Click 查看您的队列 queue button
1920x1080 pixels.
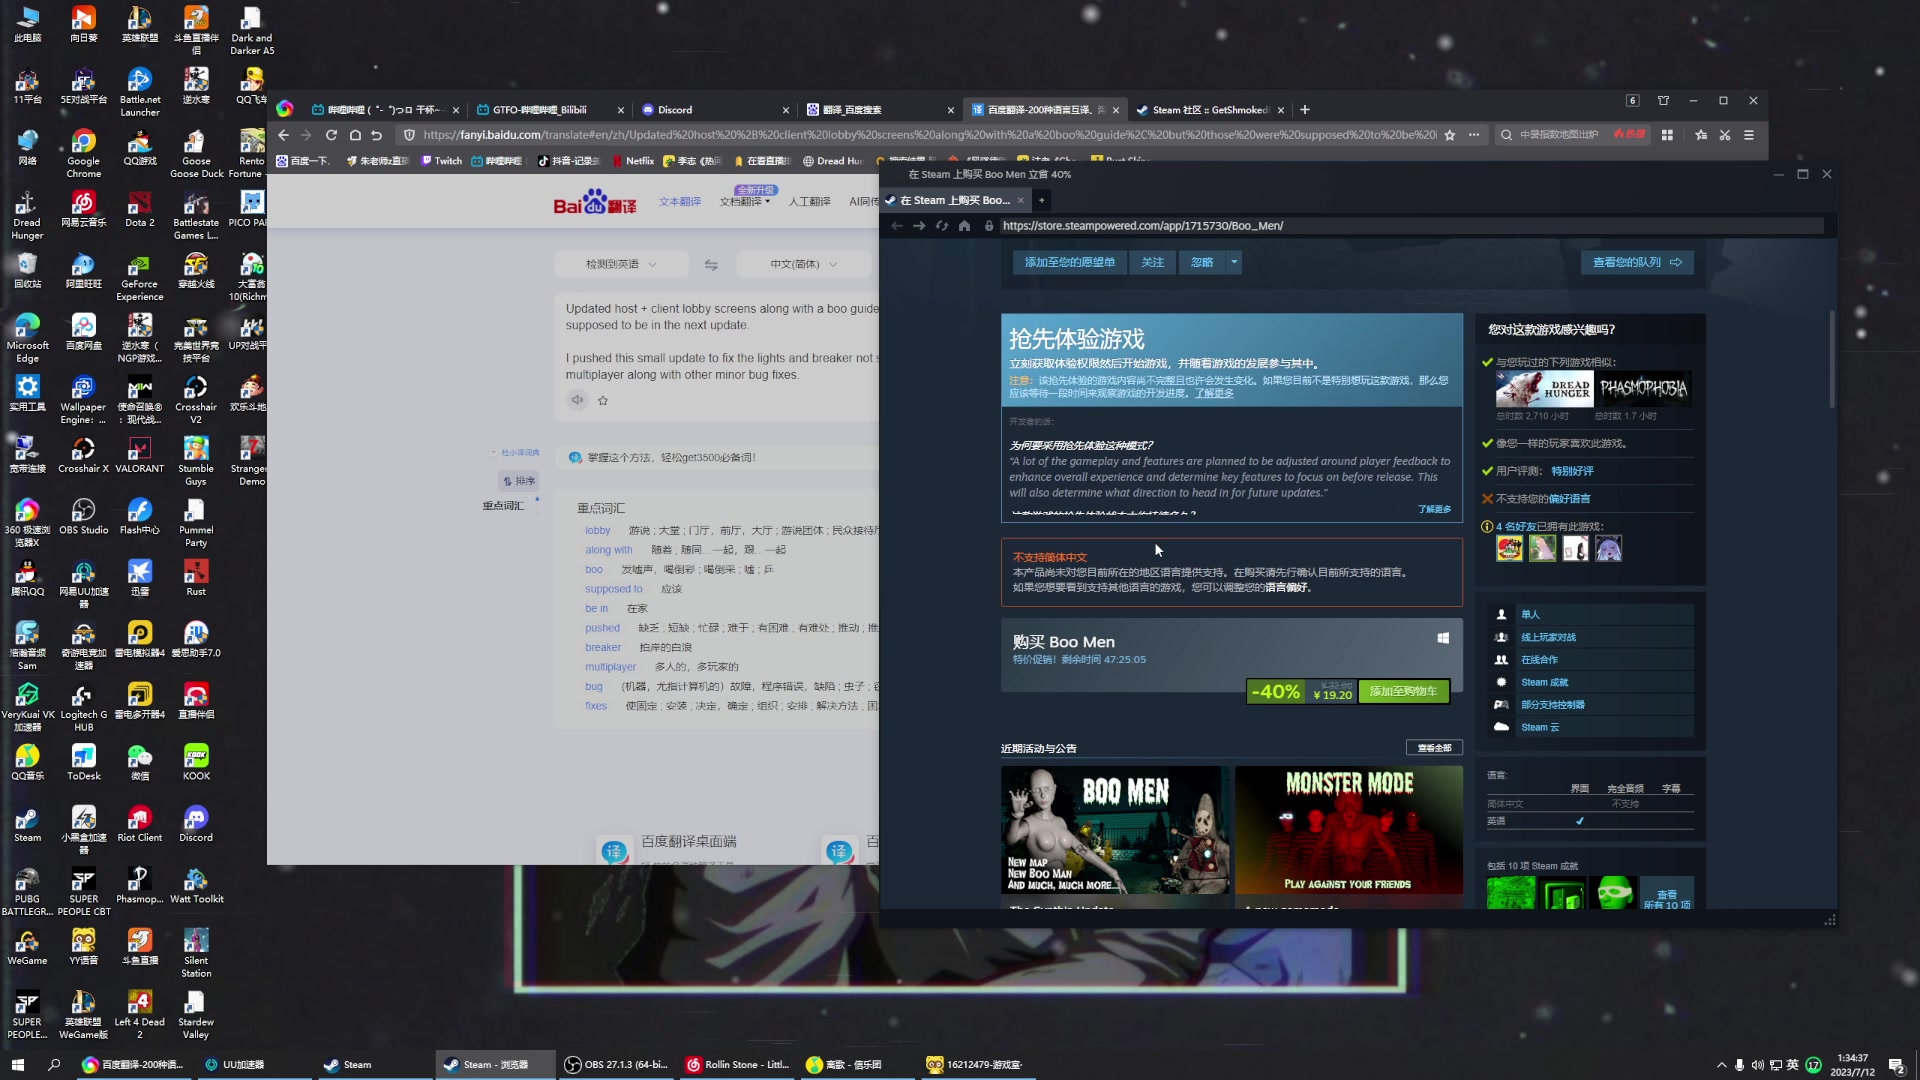click(x=1637, y=262)
